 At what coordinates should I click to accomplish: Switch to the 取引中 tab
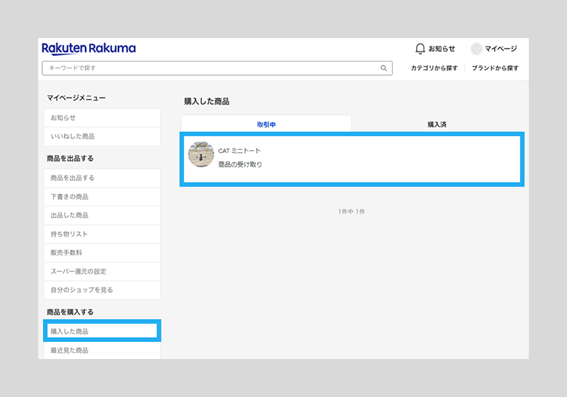(266, 124)
